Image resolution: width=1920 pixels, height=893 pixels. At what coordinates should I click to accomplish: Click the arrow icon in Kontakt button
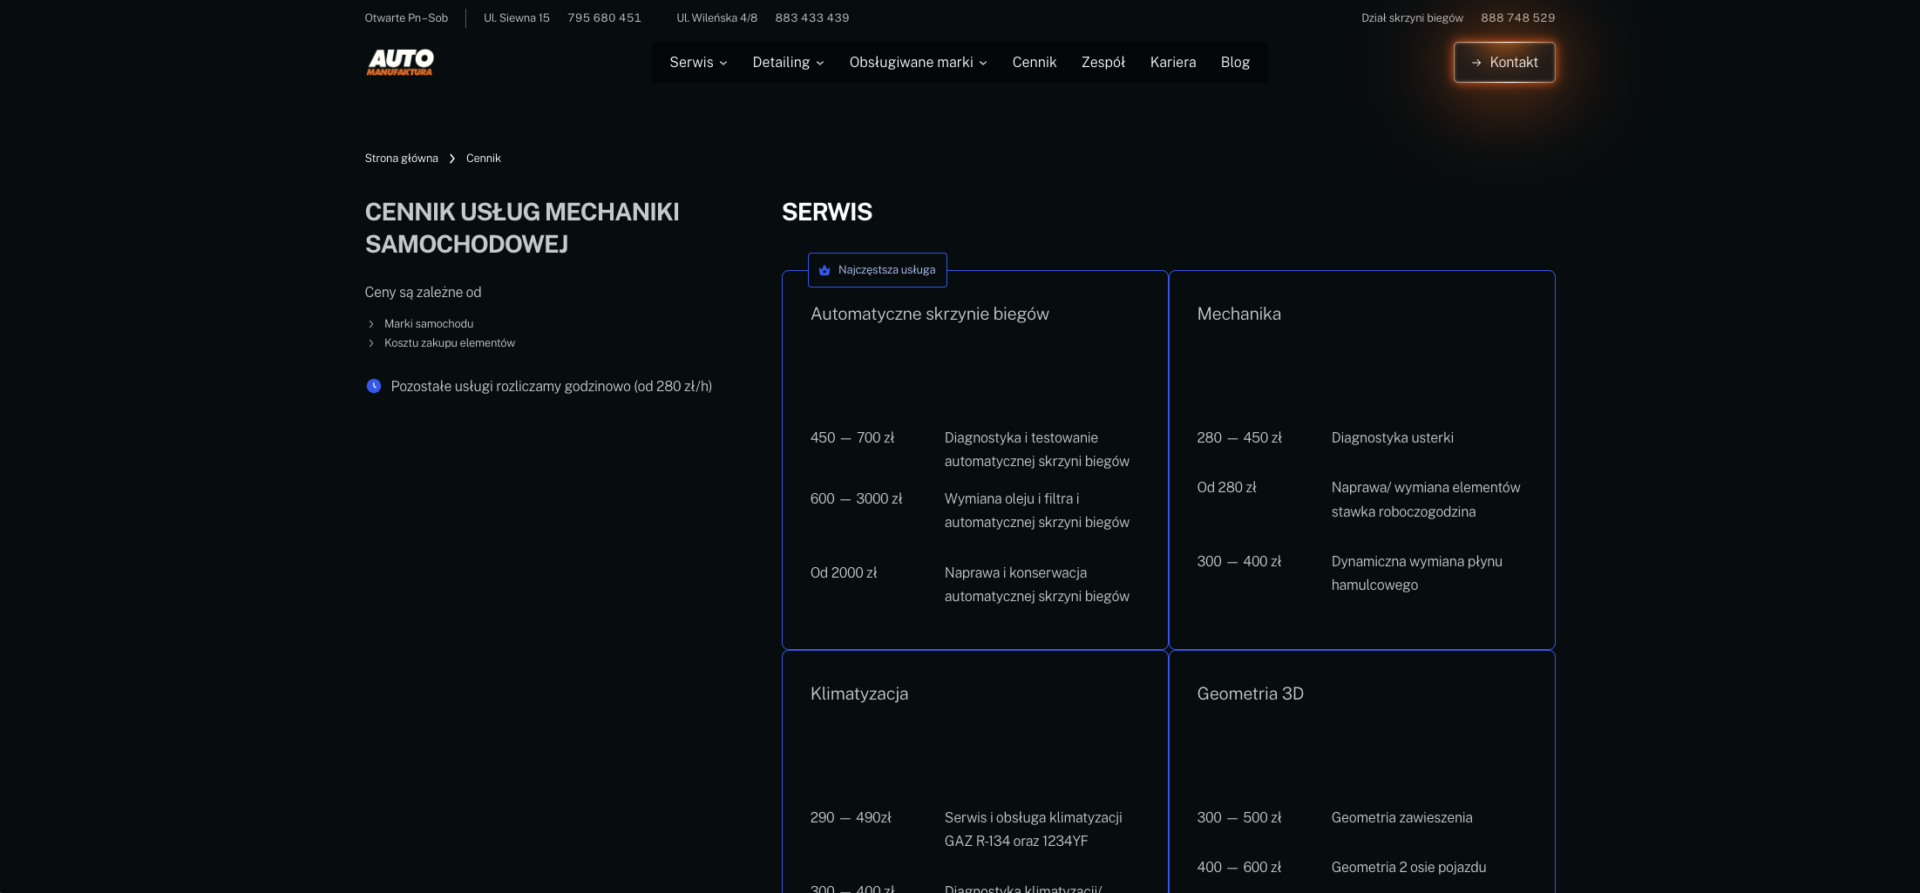1475,62
